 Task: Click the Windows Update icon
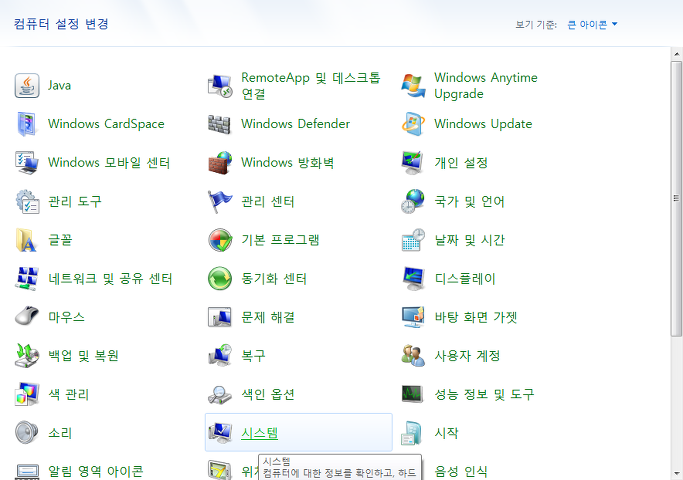pyautogui.click(x=413, y=124)
